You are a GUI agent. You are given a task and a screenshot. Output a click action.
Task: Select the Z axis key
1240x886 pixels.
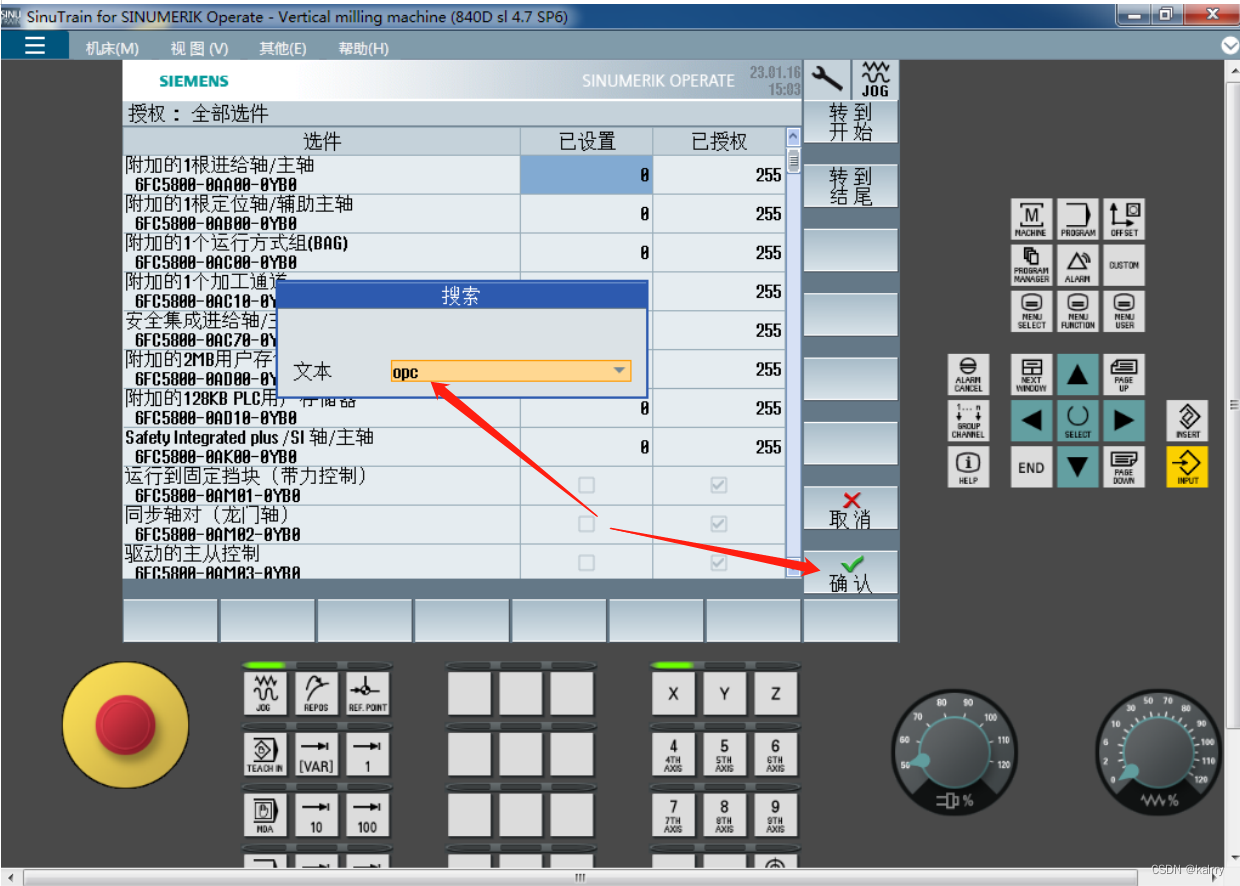coord(775,693)
